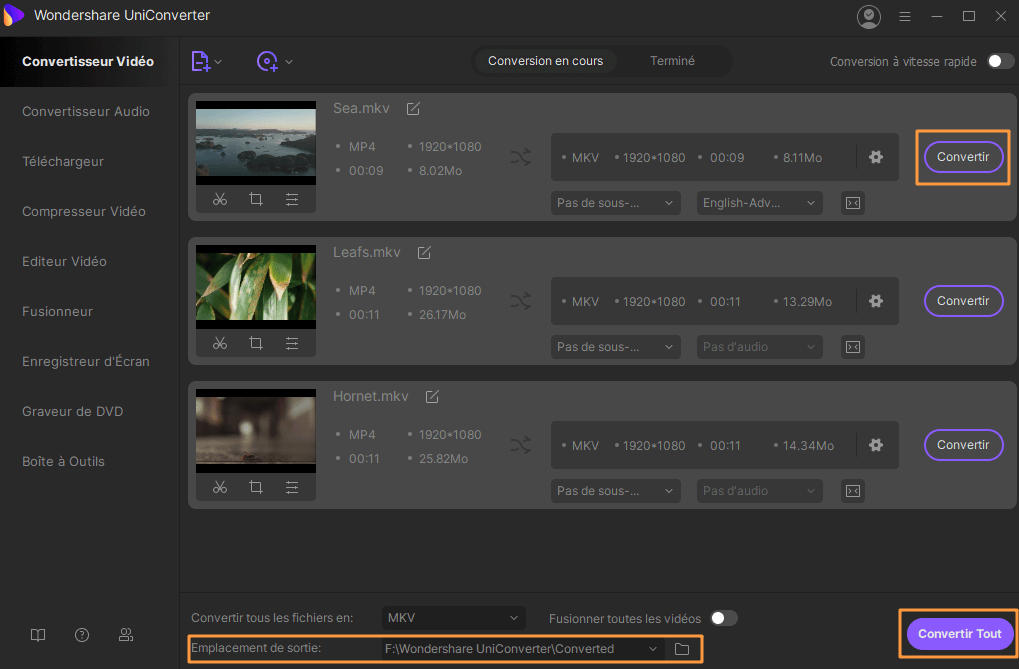Image resolution: width=1019 pixels, height=669 pixels.
Task: Toggle Fusionner toutes les vidéos switch
Action: 724,618
